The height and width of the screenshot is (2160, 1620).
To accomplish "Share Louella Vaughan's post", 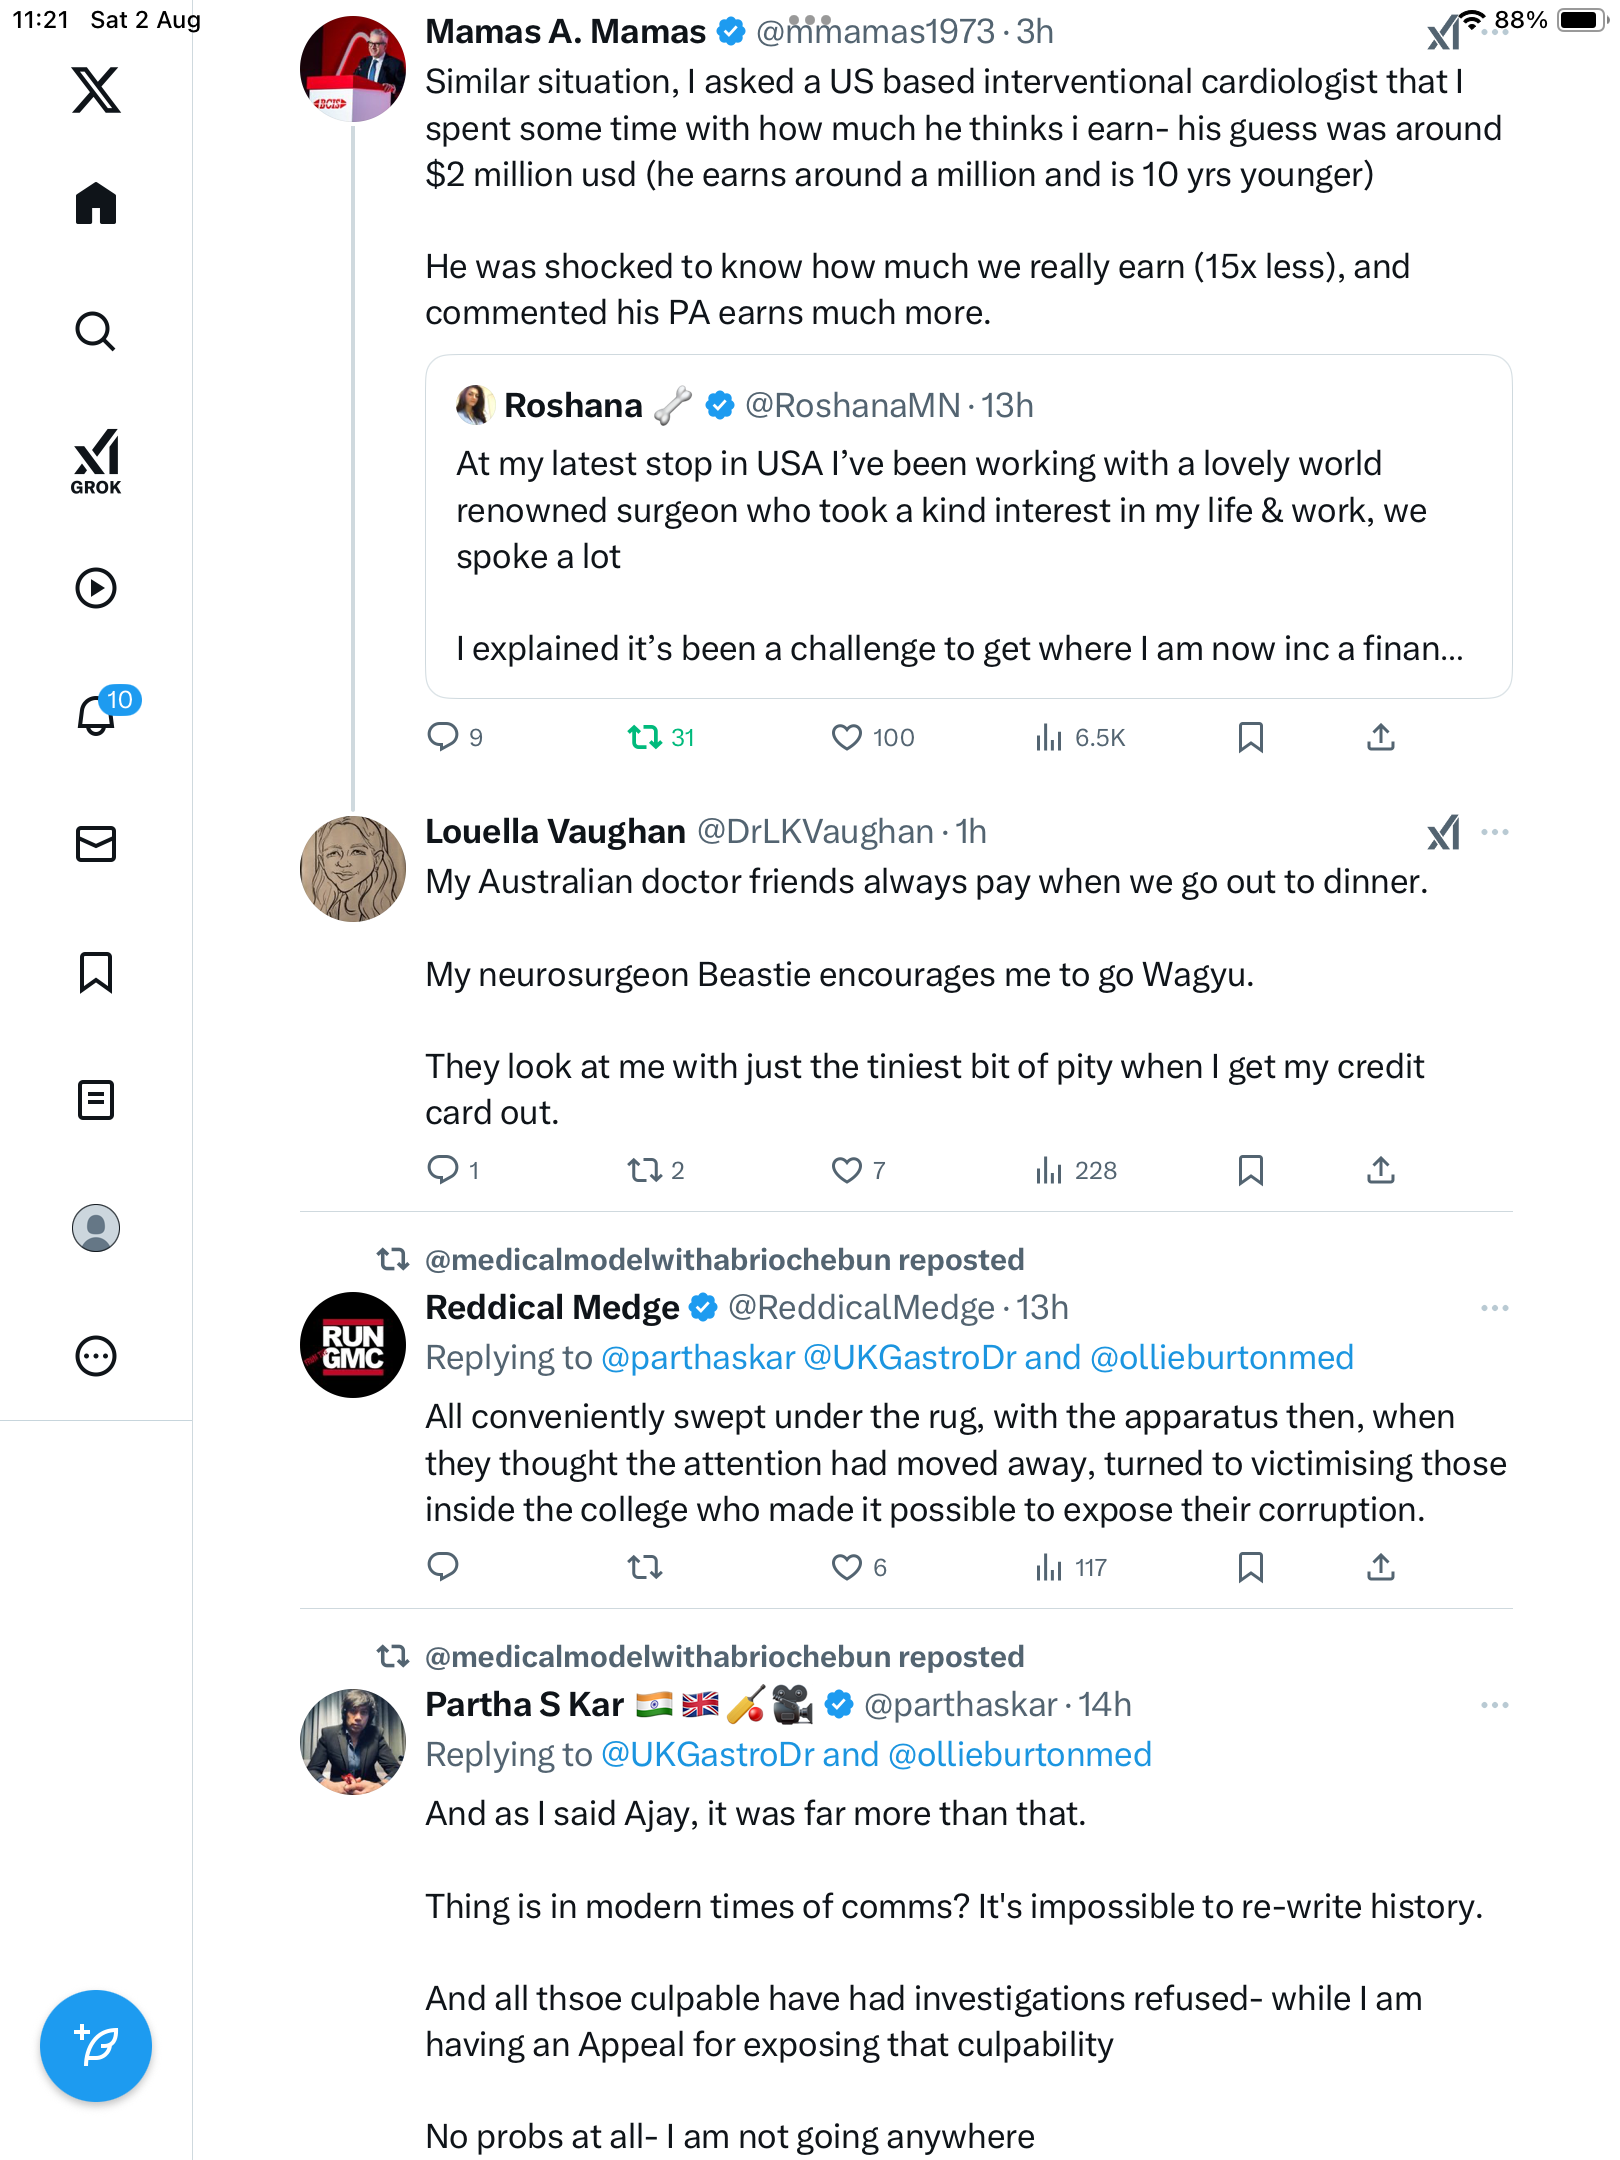I will 1381,1170.
